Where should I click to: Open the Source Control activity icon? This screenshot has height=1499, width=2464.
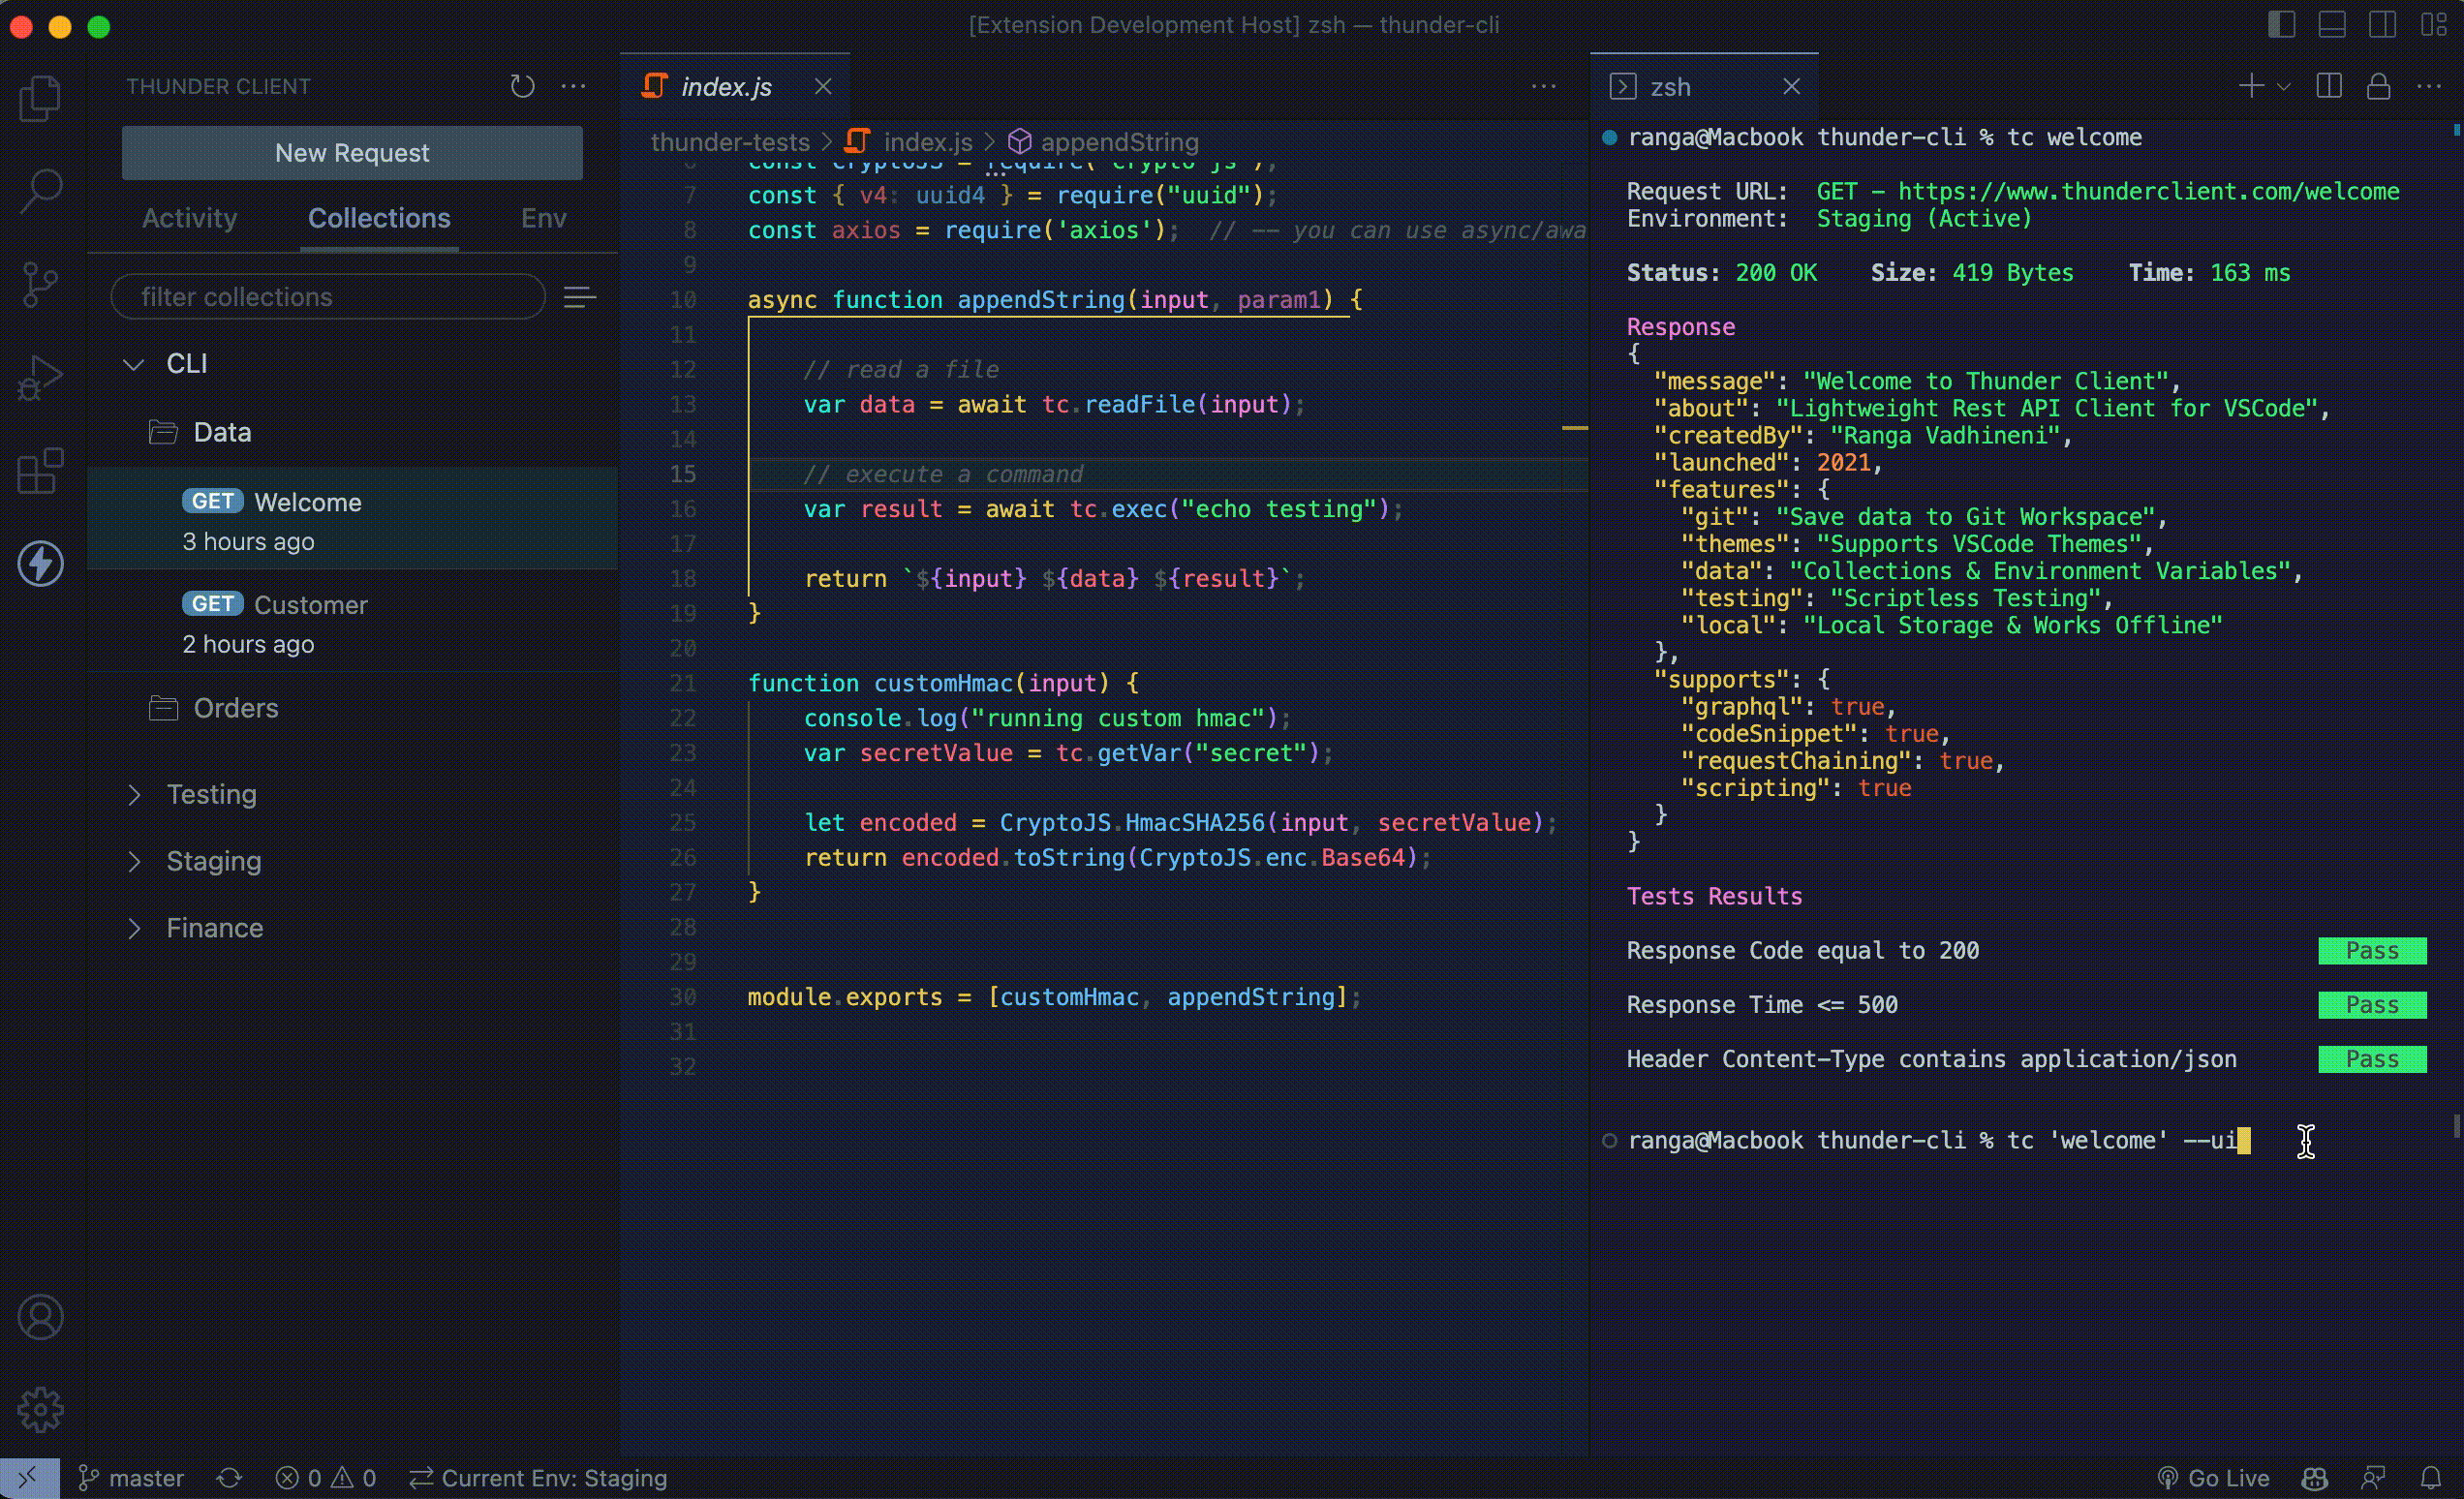40,284
